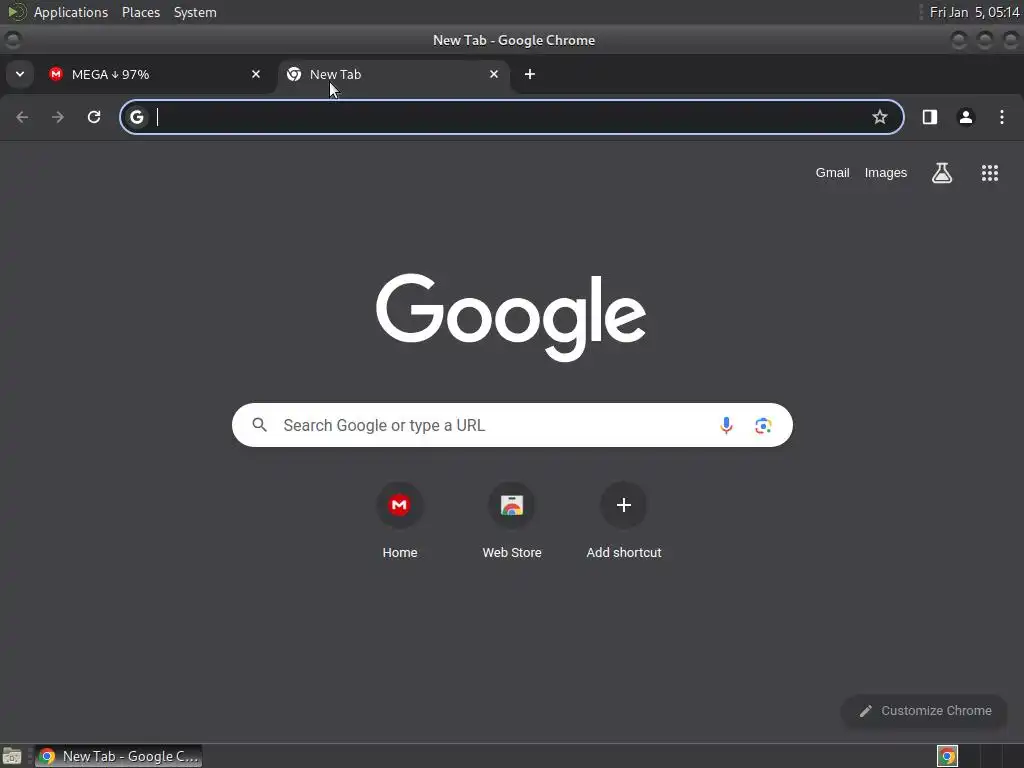Click show desktop icon in bottom panel

(12, 756)
